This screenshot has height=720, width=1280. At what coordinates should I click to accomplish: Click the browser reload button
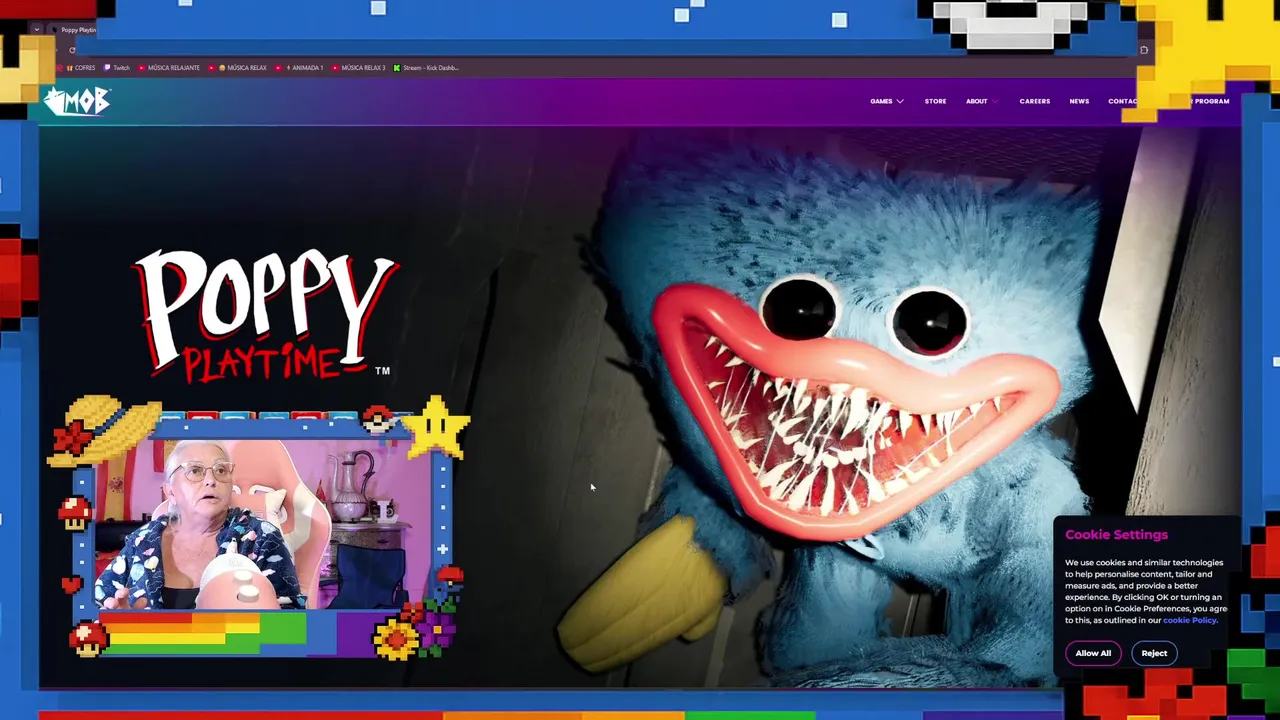[x=72, y=49]
